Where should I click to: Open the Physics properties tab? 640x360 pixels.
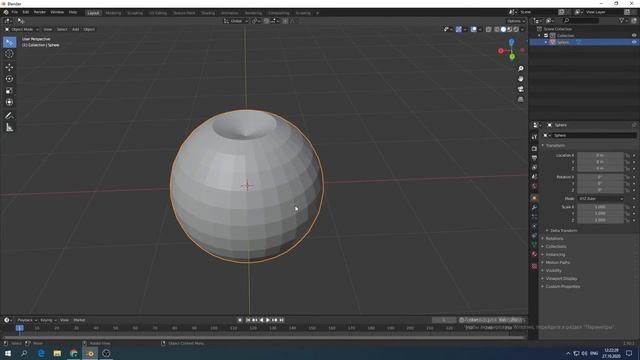point(534,226)
